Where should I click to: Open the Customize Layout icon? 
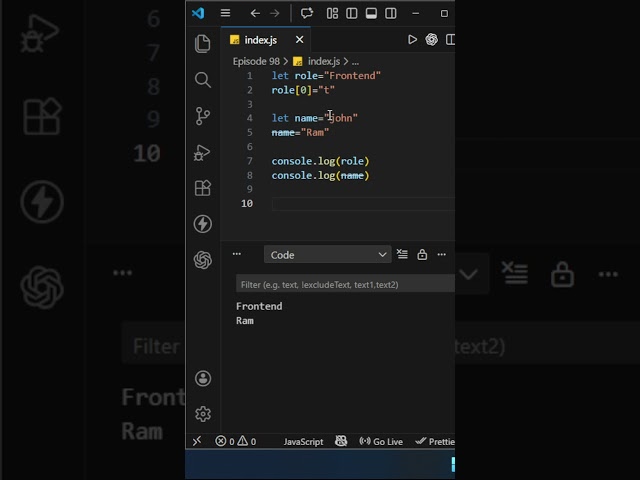(x=332, y=13)
